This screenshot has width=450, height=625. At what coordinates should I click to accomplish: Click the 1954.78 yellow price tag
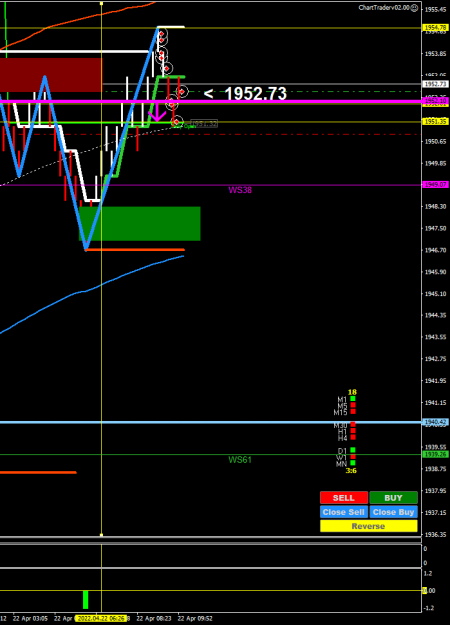click(x=435, y=28)
